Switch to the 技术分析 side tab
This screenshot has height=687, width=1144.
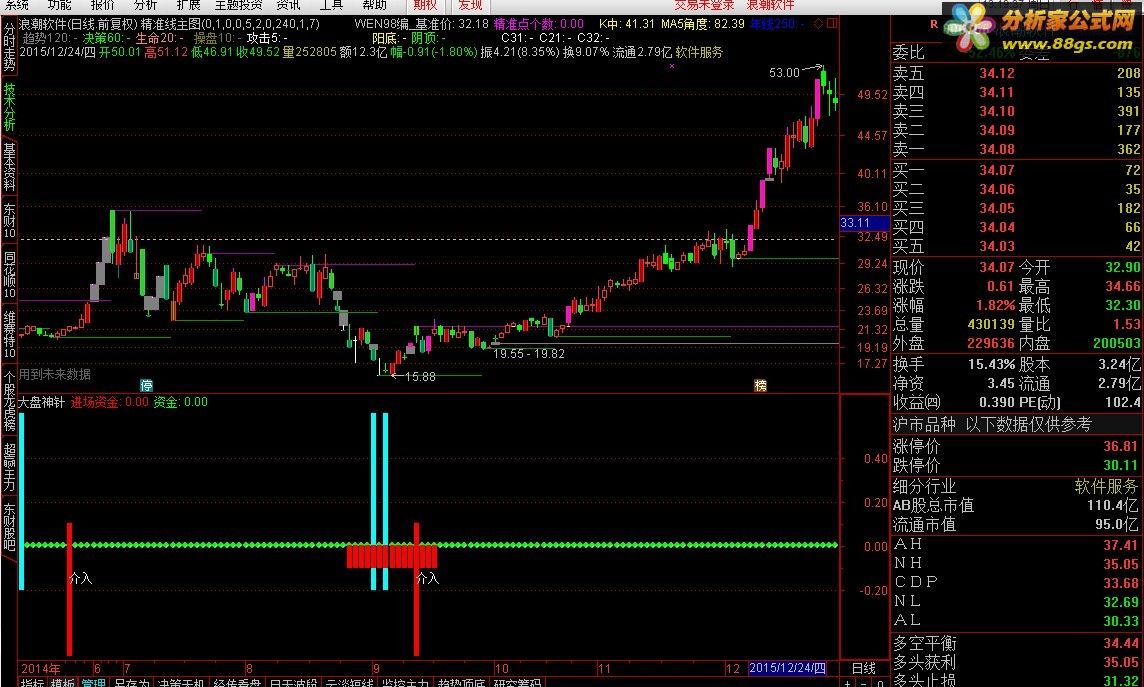(9, 107)
